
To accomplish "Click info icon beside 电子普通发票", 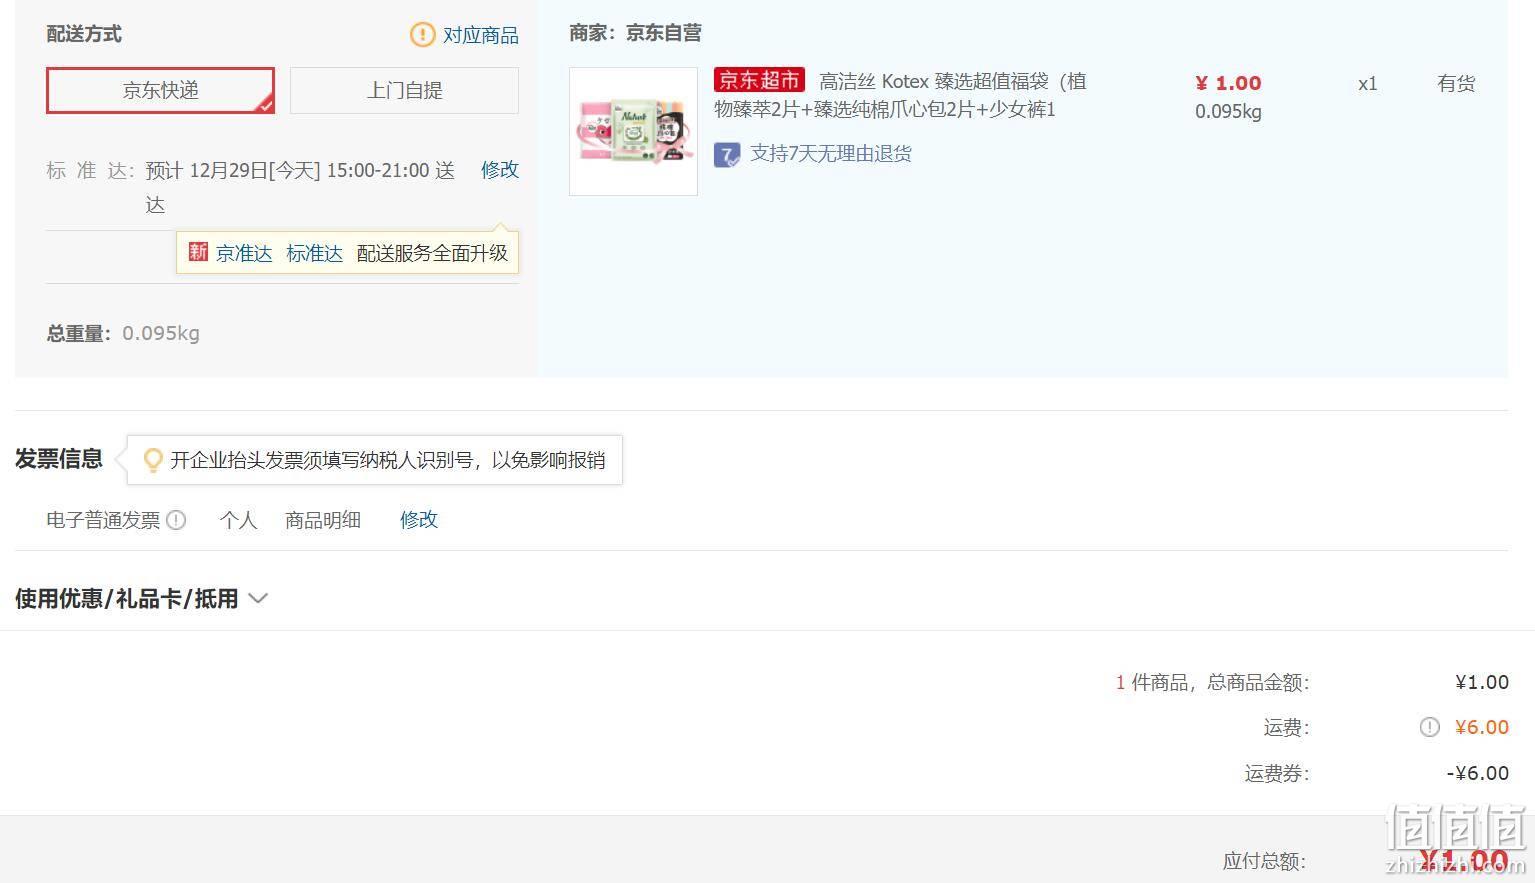I will 176,520.
